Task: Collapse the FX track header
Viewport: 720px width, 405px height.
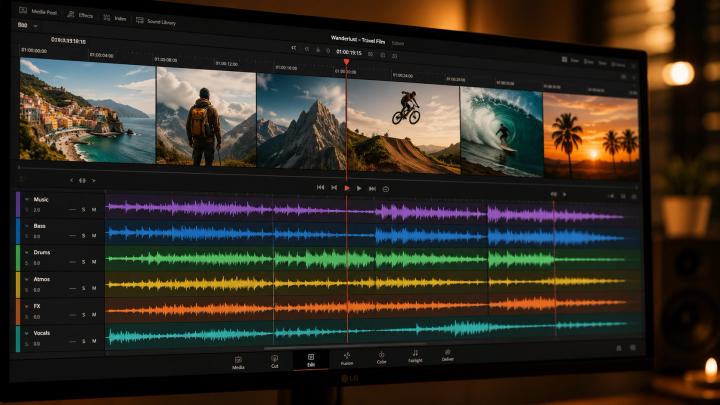Action: click(x=27, y=306)
